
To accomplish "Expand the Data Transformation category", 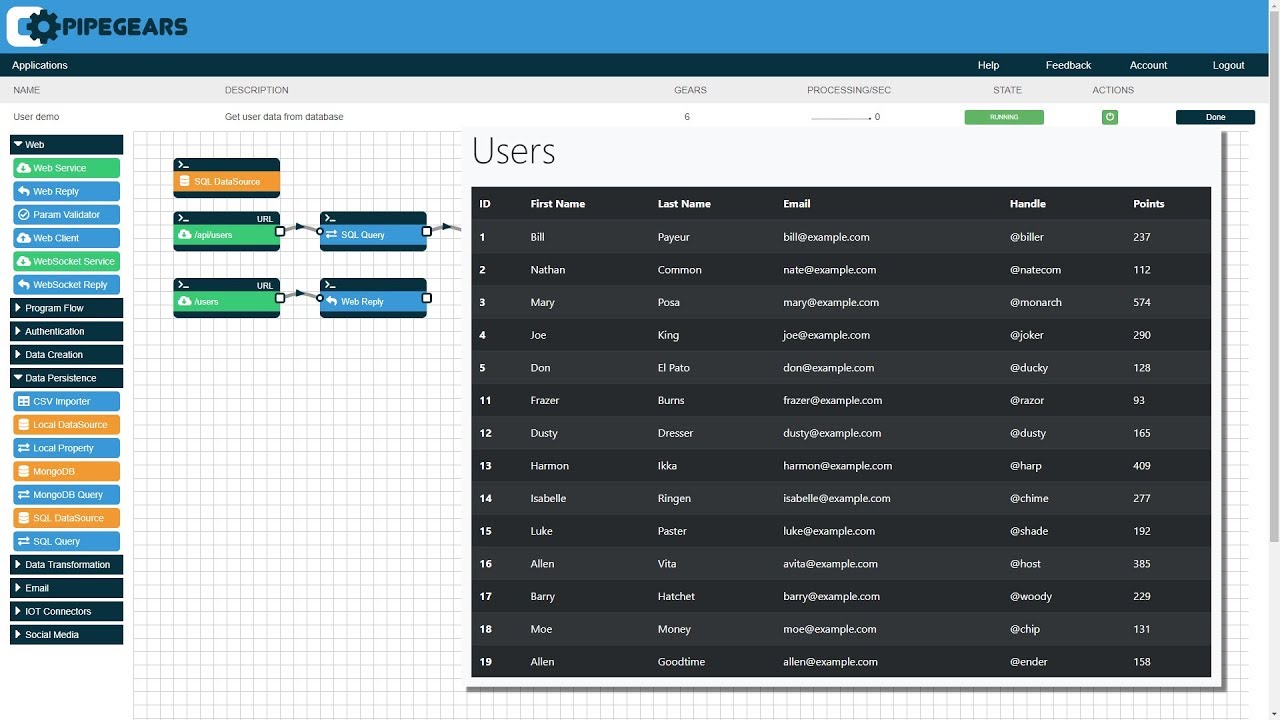I will [x=66, y=564].
